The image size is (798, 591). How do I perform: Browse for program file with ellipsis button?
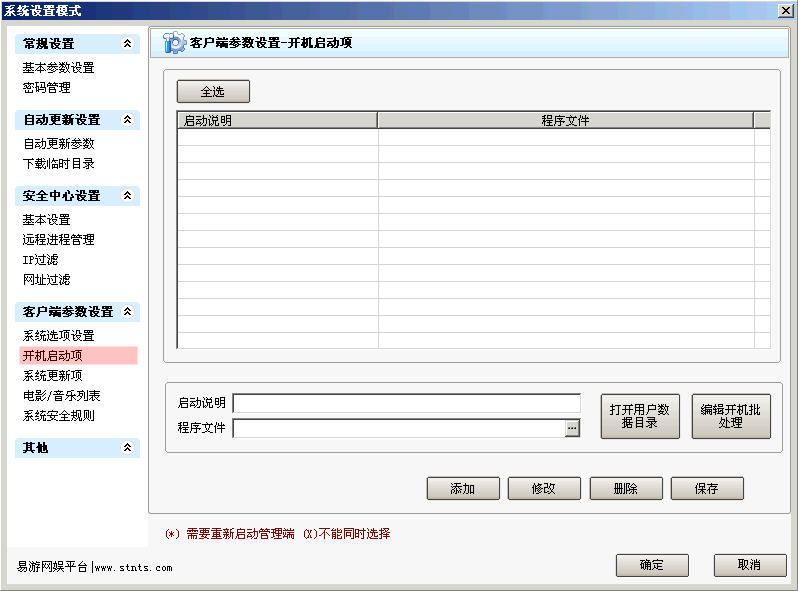pyautogui.click(x=572, y=428)
